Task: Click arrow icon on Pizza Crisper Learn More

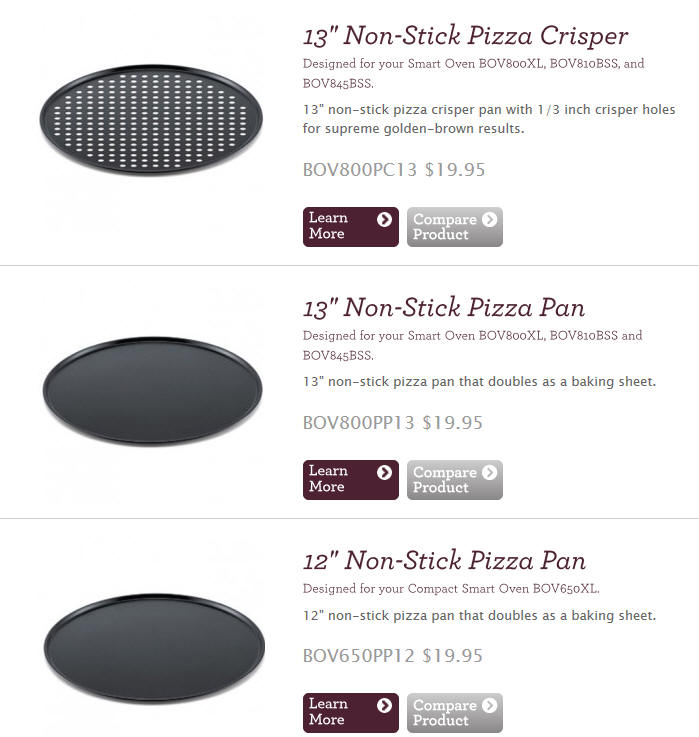Action: pyautogui.click(x=384, y=219)
